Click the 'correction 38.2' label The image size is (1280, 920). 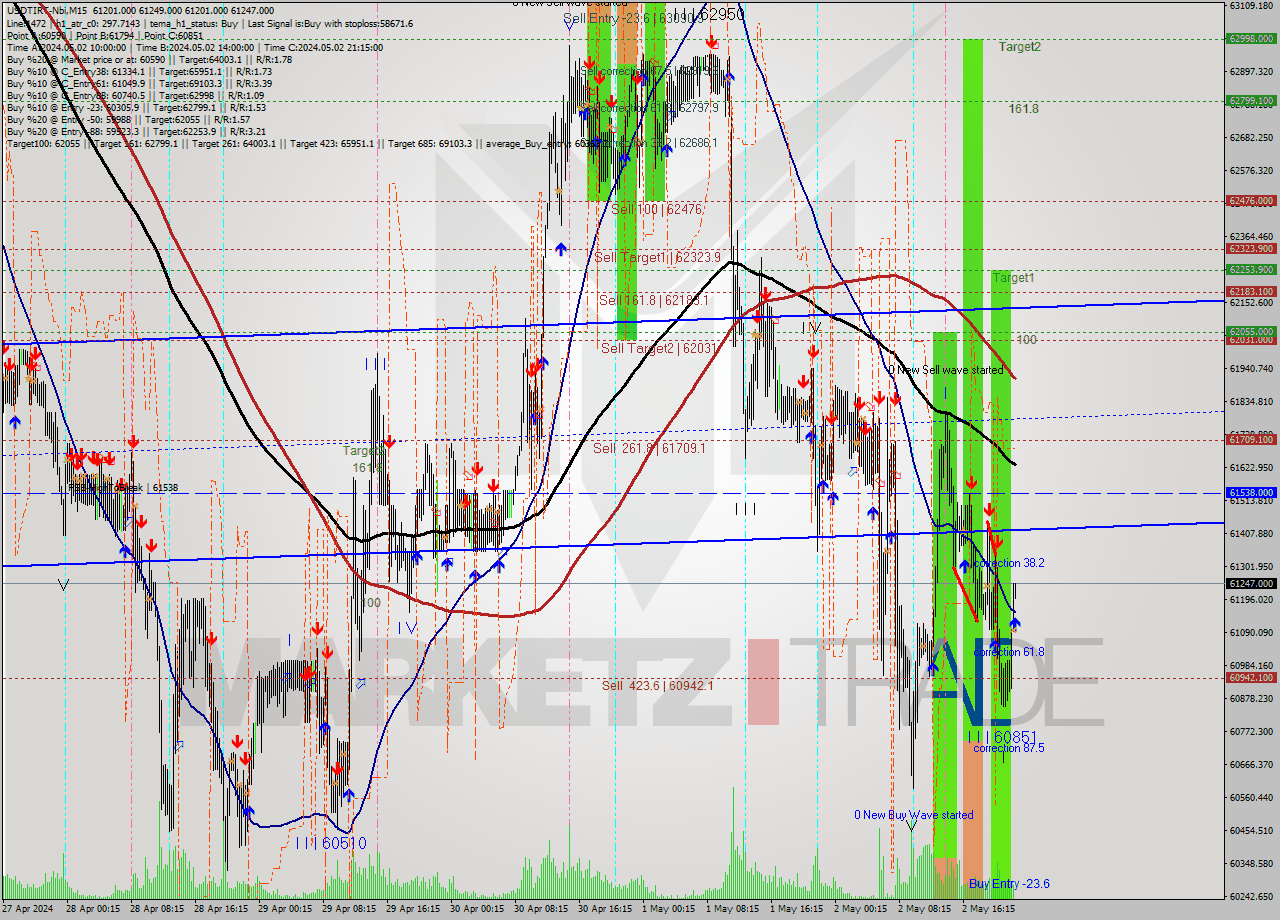[1009, 563]
